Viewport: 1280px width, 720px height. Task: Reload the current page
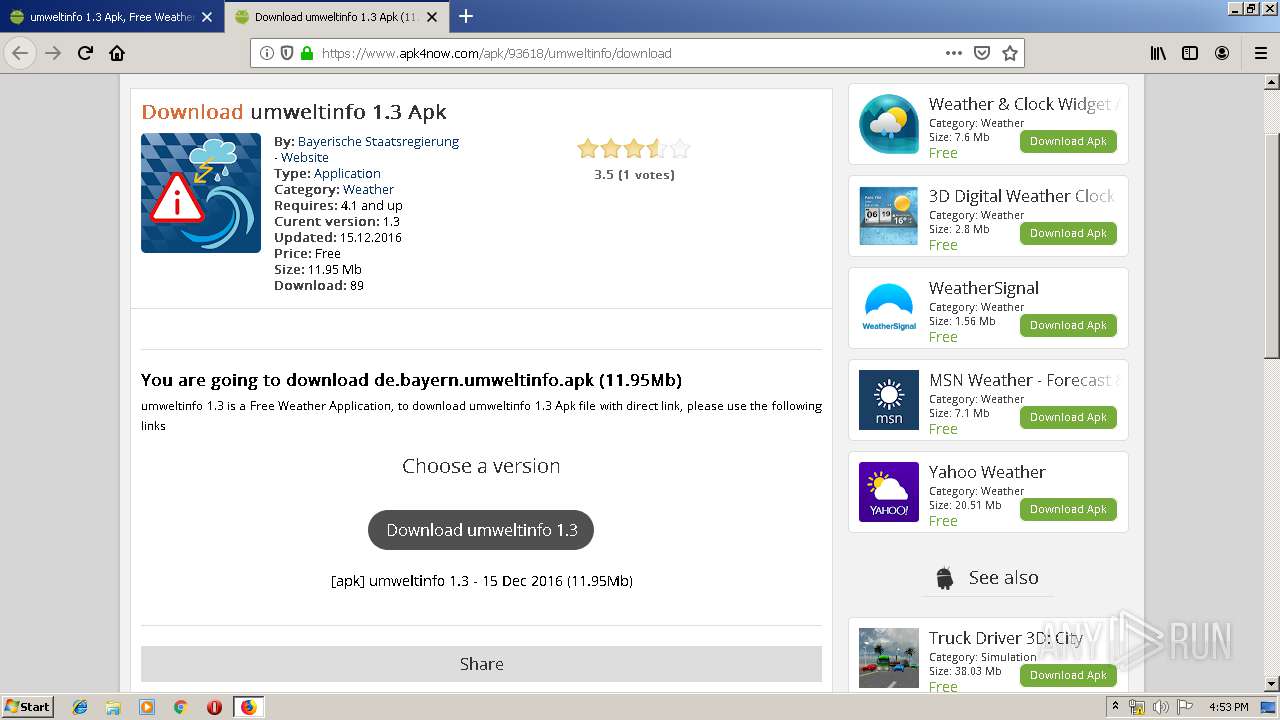pyautogui.click(x=85, y=53)
